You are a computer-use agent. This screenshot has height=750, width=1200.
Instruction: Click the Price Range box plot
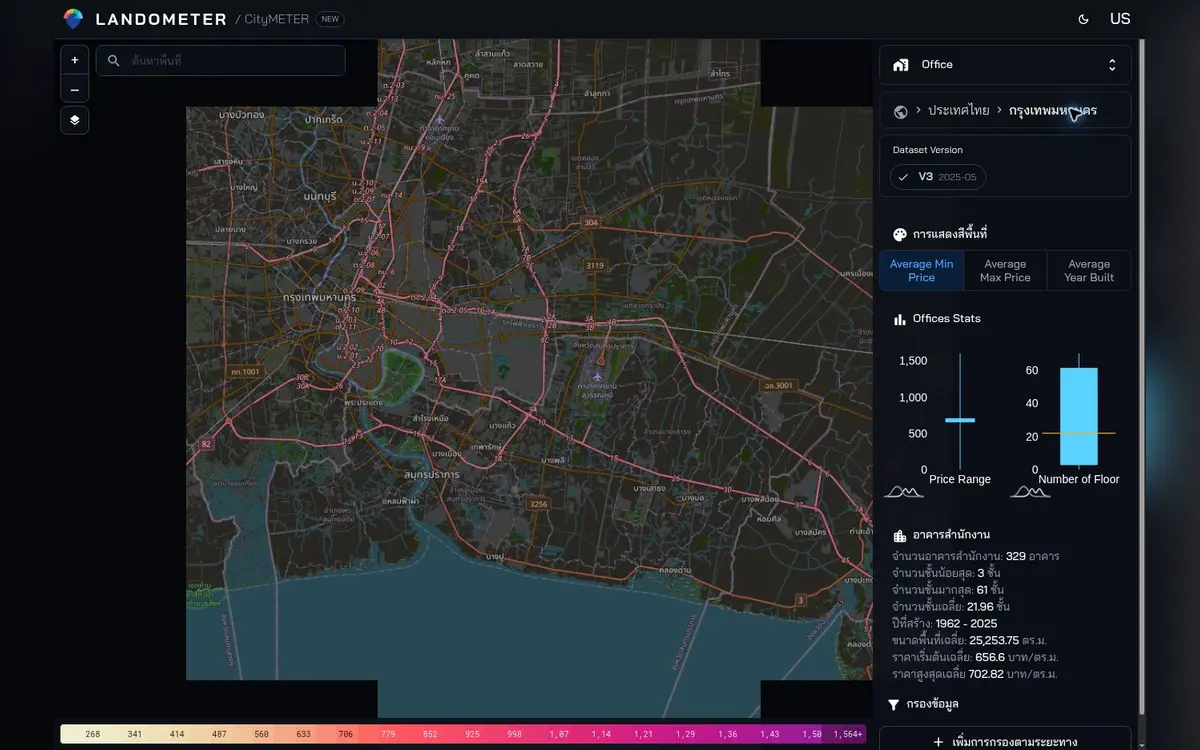coord(960,412)
